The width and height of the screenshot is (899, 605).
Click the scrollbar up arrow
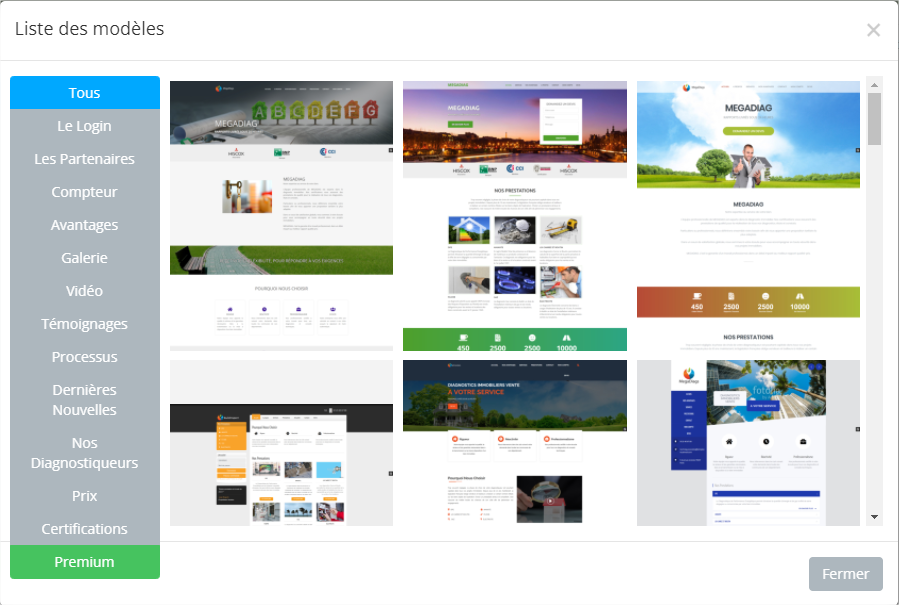(x=874, y=85)
